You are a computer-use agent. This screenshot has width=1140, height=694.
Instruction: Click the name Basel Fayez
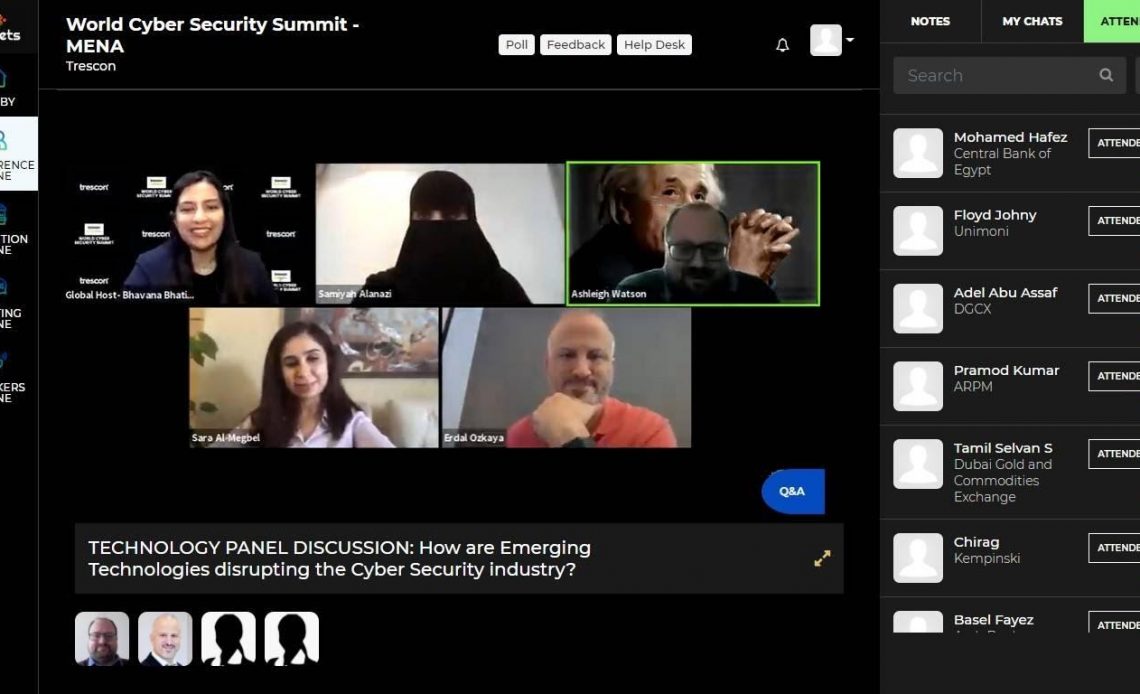click(x=994, y=620)
